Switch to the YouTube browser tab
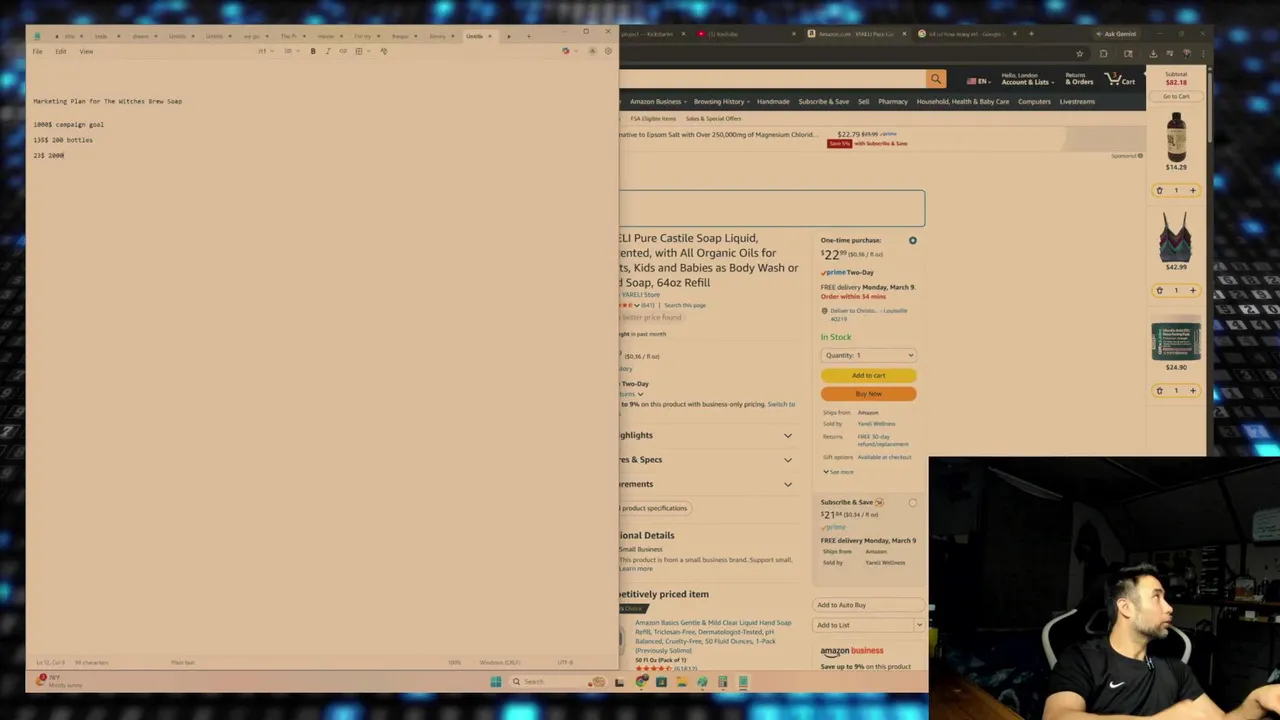This screenshot has height=720, width=1280. pyautogui.click(x=745, y=34)
